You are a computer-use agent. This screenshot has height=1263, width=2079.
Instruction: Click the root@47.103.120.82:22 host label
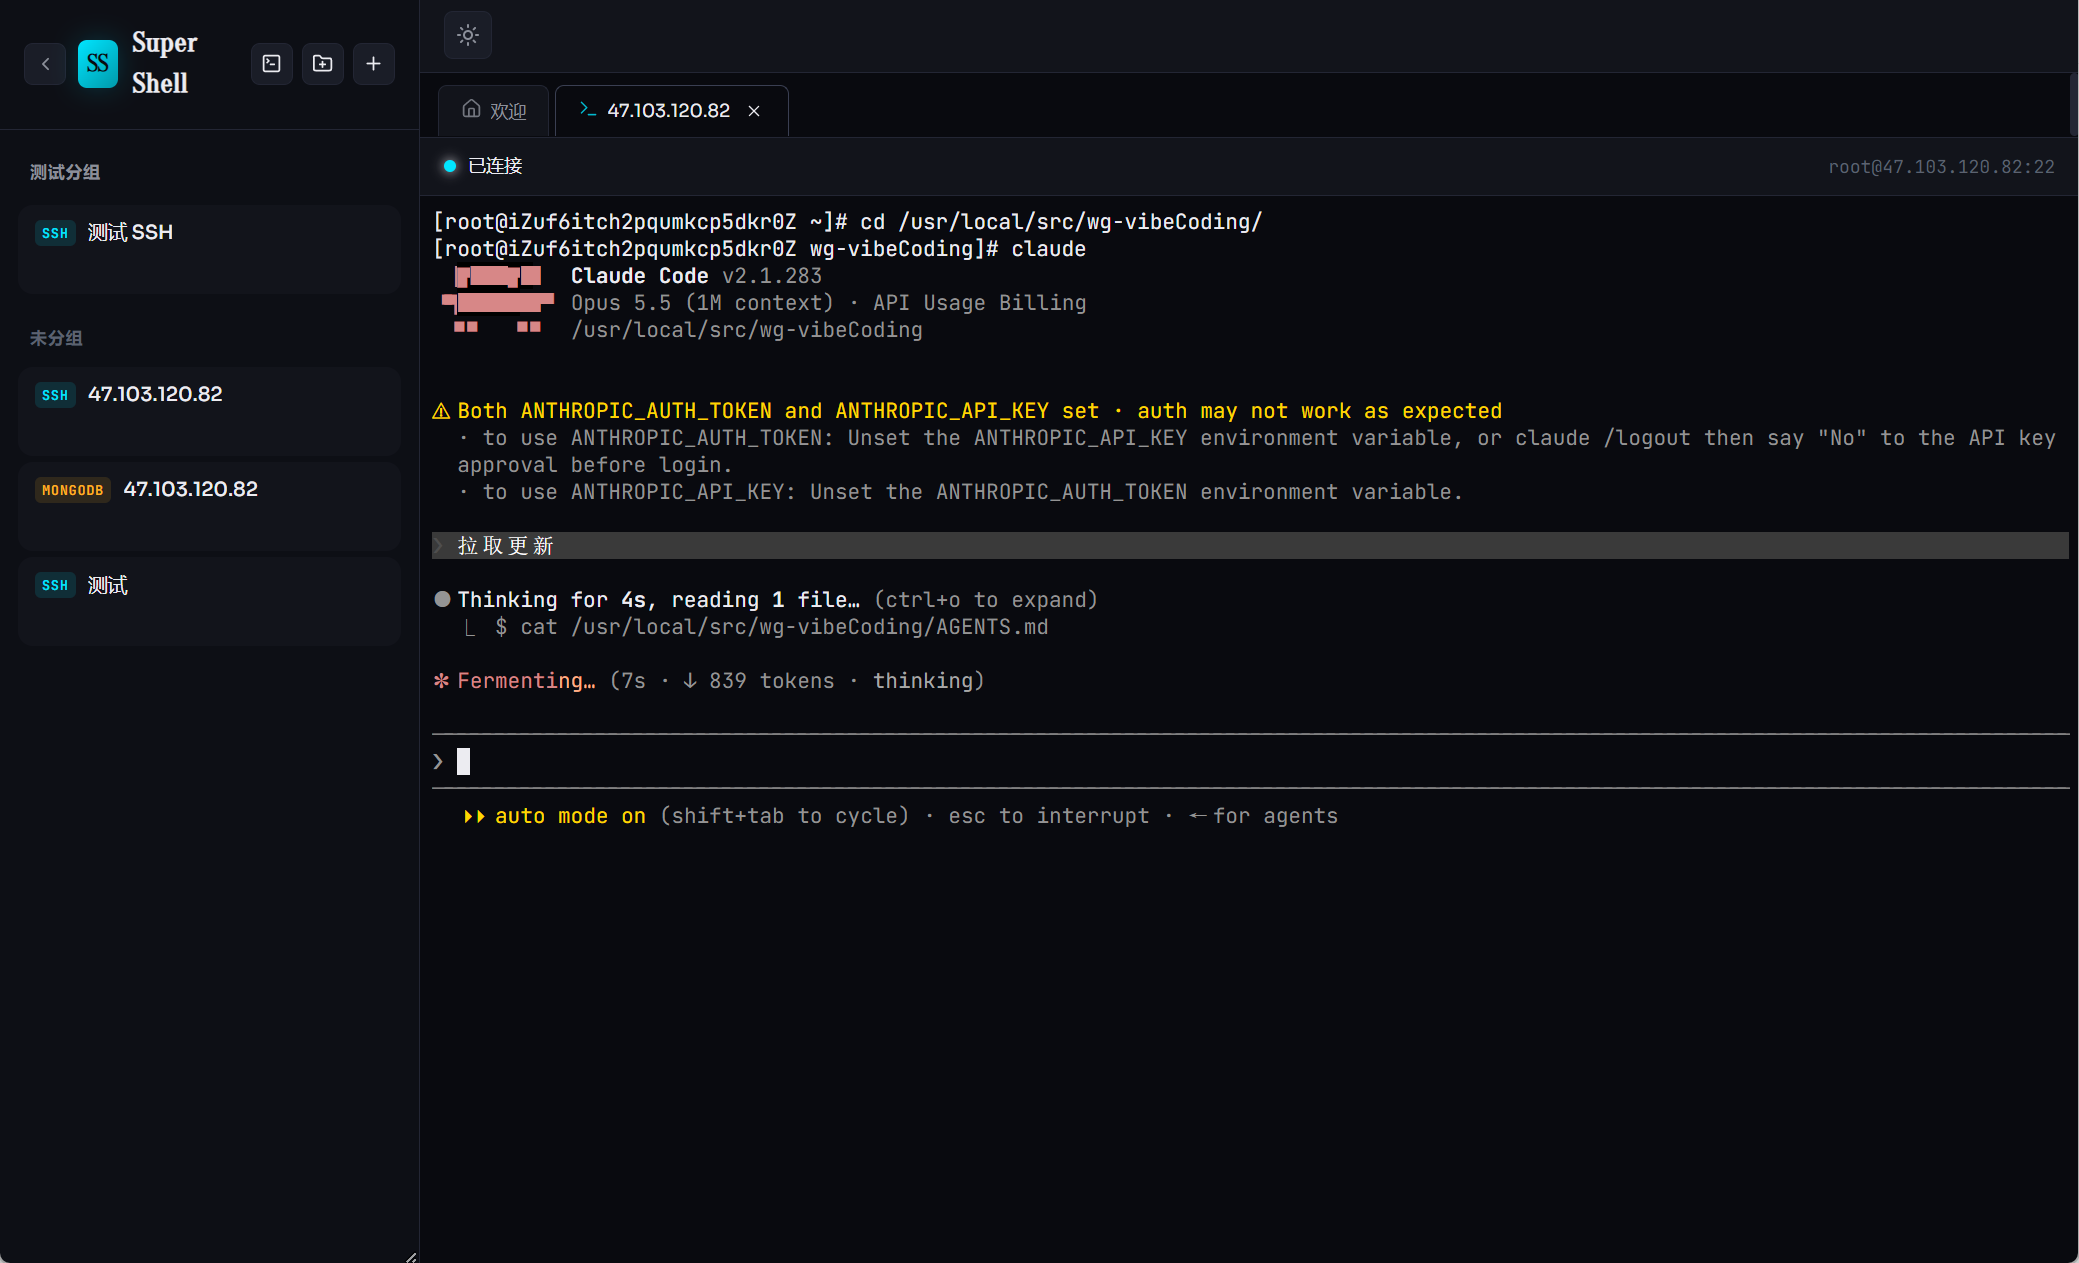(1941, 167)
